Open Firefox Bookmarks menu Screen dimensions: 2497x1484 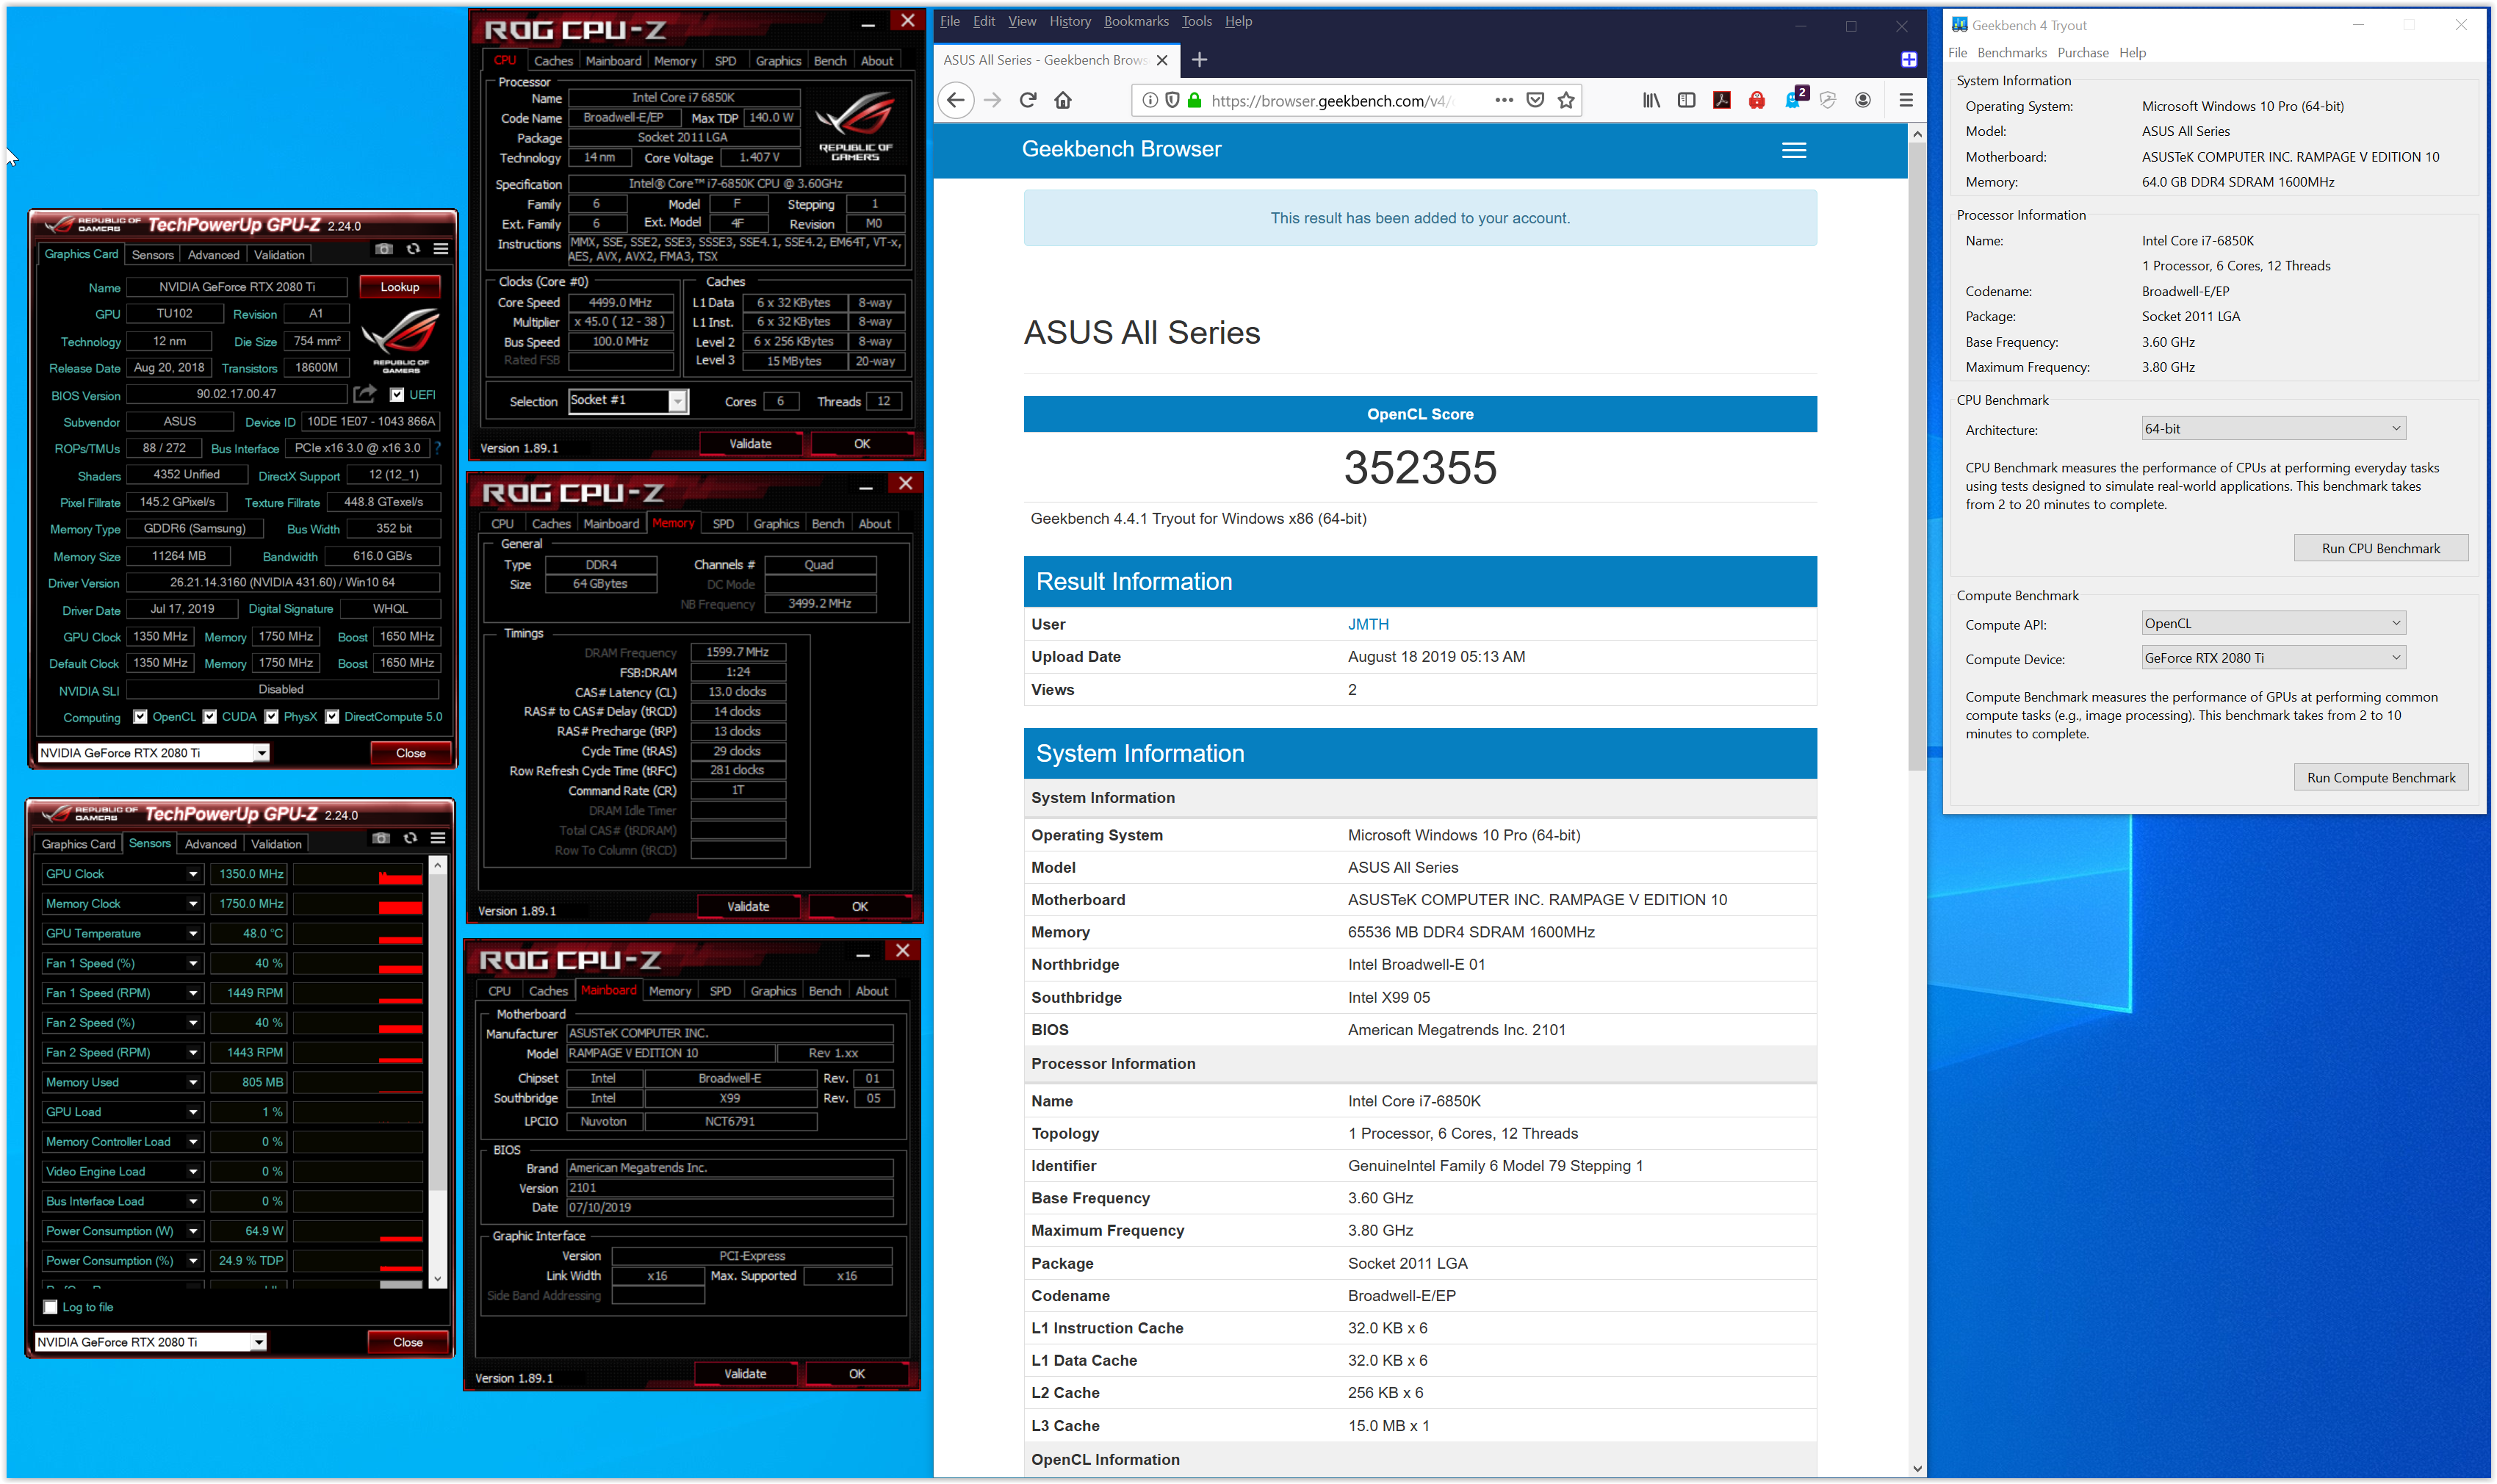click(x=1136, y=21)
